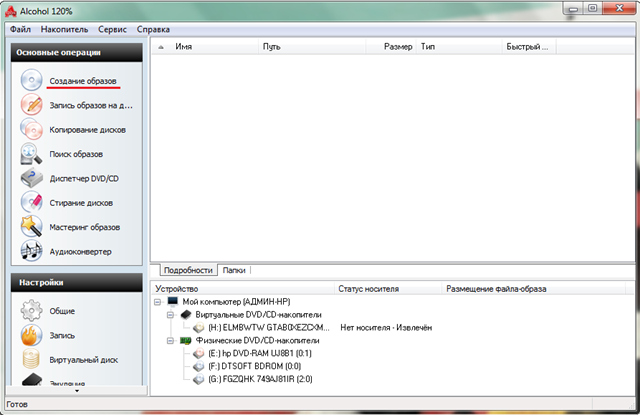Open Копирование дисков operation

coord(87,130)
